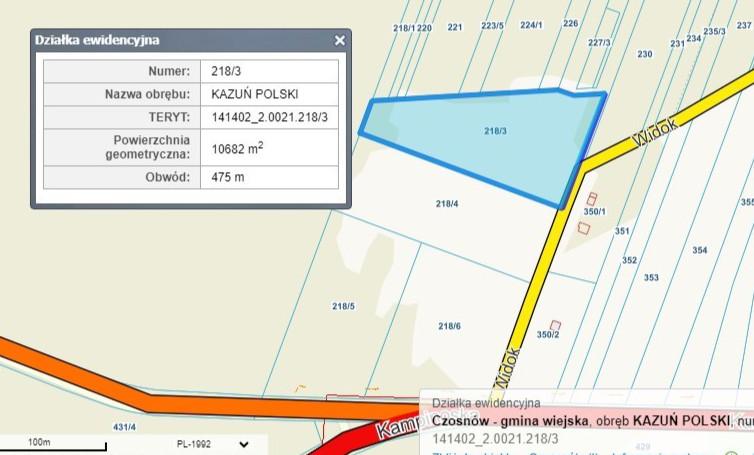Click the Powierzchnia geometryczna value 10682 m²
The height and width of the screenshot is (455, 754).
click(x=240, y=148)
